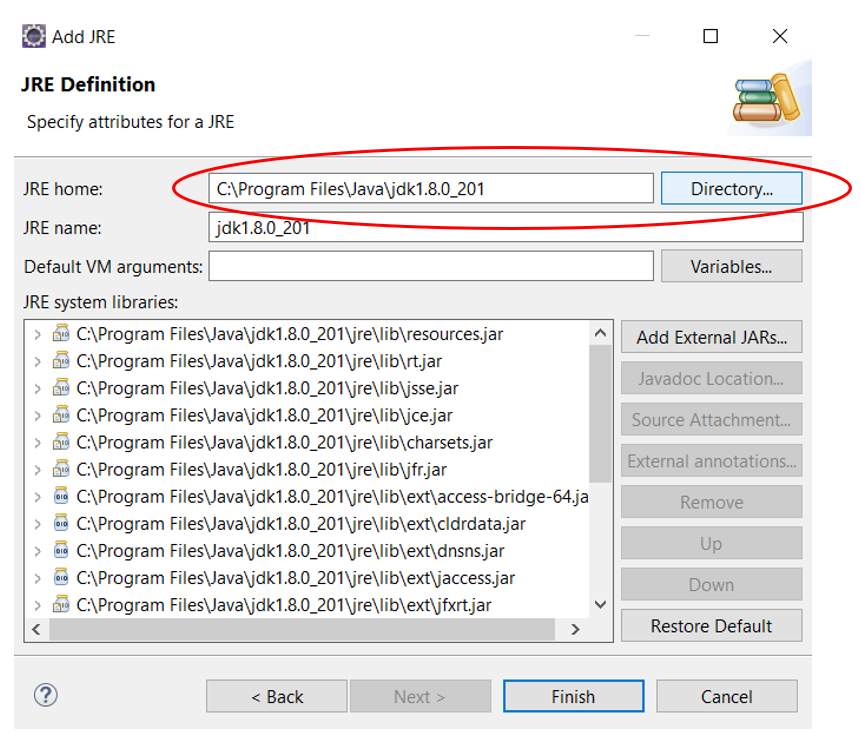The image size is (861, 743).
Task: Click the horizontal scrollbar thumb in libraries list
Action: coord(302,629)
